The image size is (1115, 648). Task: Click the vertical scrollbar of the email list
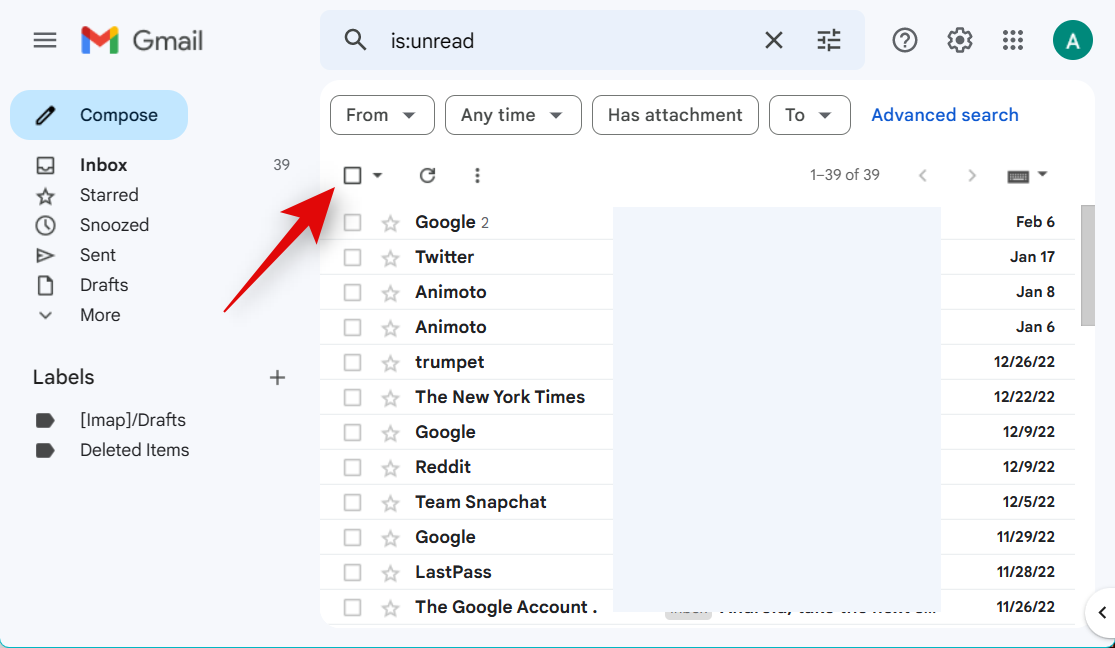pos(1088,266)
